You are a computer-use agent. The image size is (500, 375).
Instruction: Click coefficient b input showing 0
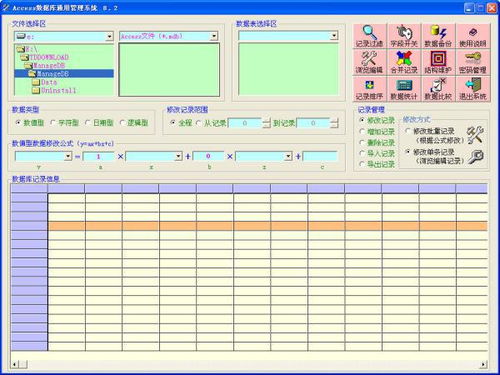tap(208, 156)
